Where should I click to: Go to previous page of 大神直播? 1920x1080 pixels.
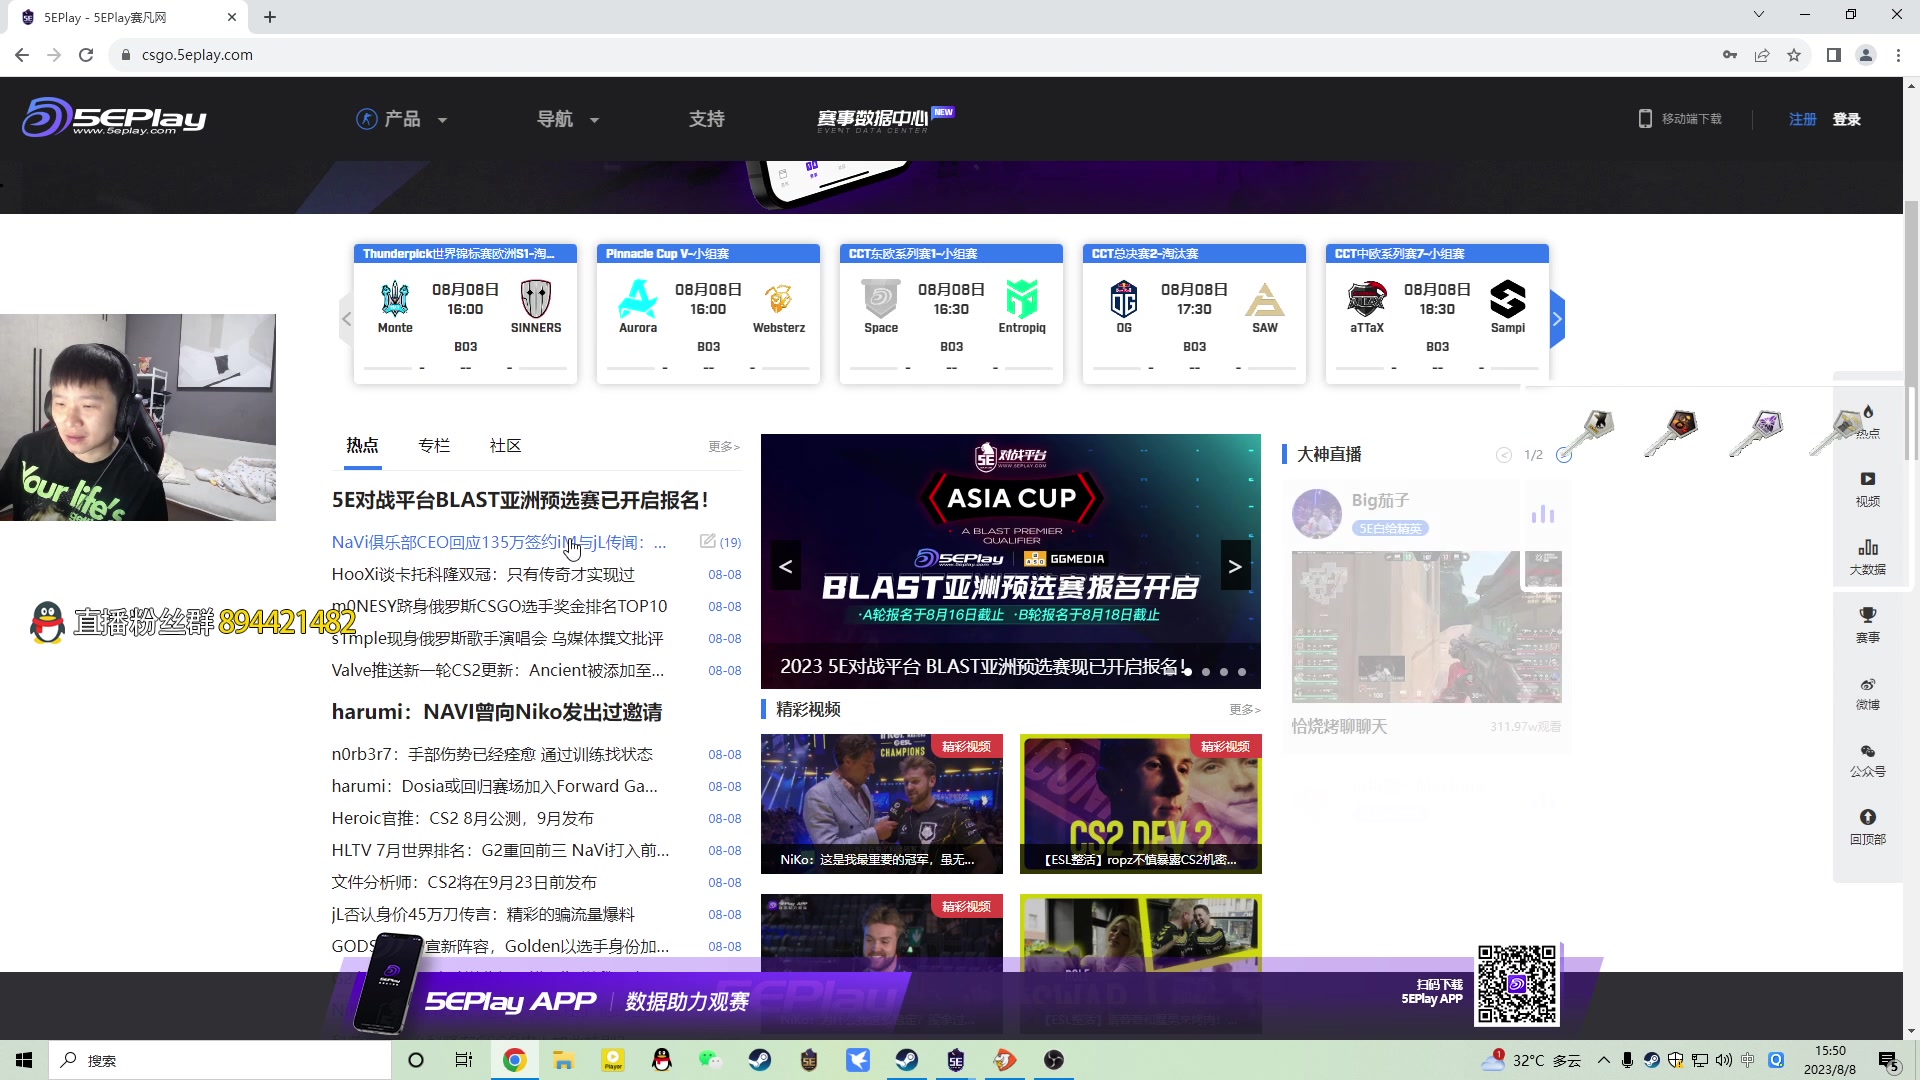coord(1504,455)
